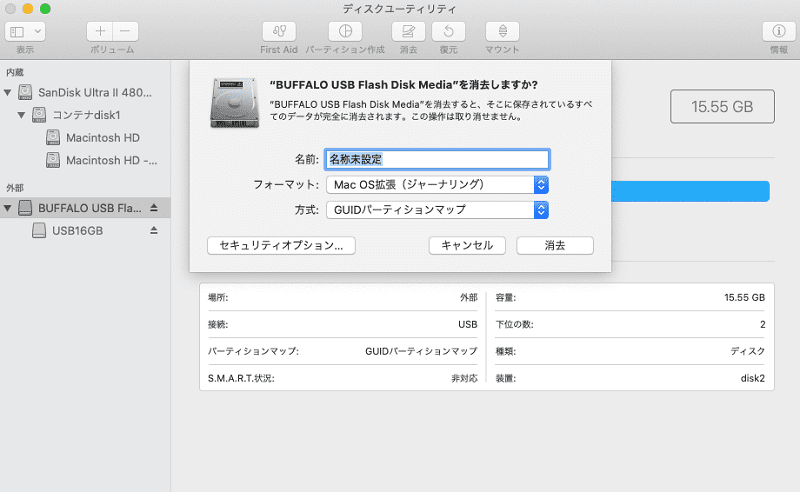800x492 pixels.
Task: Open the format (フォーマット) dropdown
Action: click(x=437, y=185)
